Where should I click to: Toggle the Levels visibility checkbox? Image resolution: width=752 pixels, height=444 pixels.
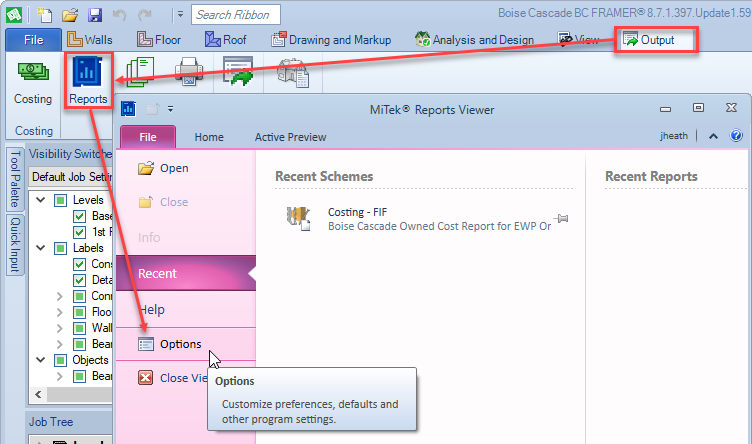tap(60, 200)
